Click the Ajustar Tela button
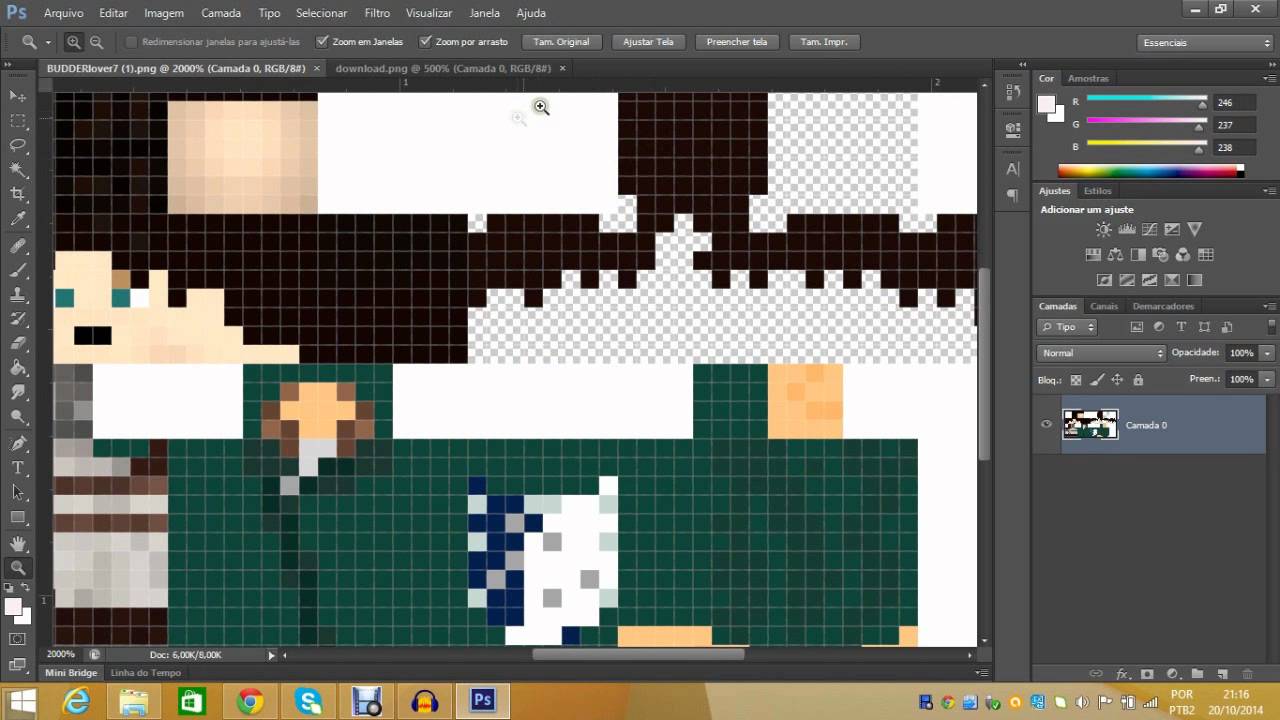The image size is (1280, 720). coord(648,42)
